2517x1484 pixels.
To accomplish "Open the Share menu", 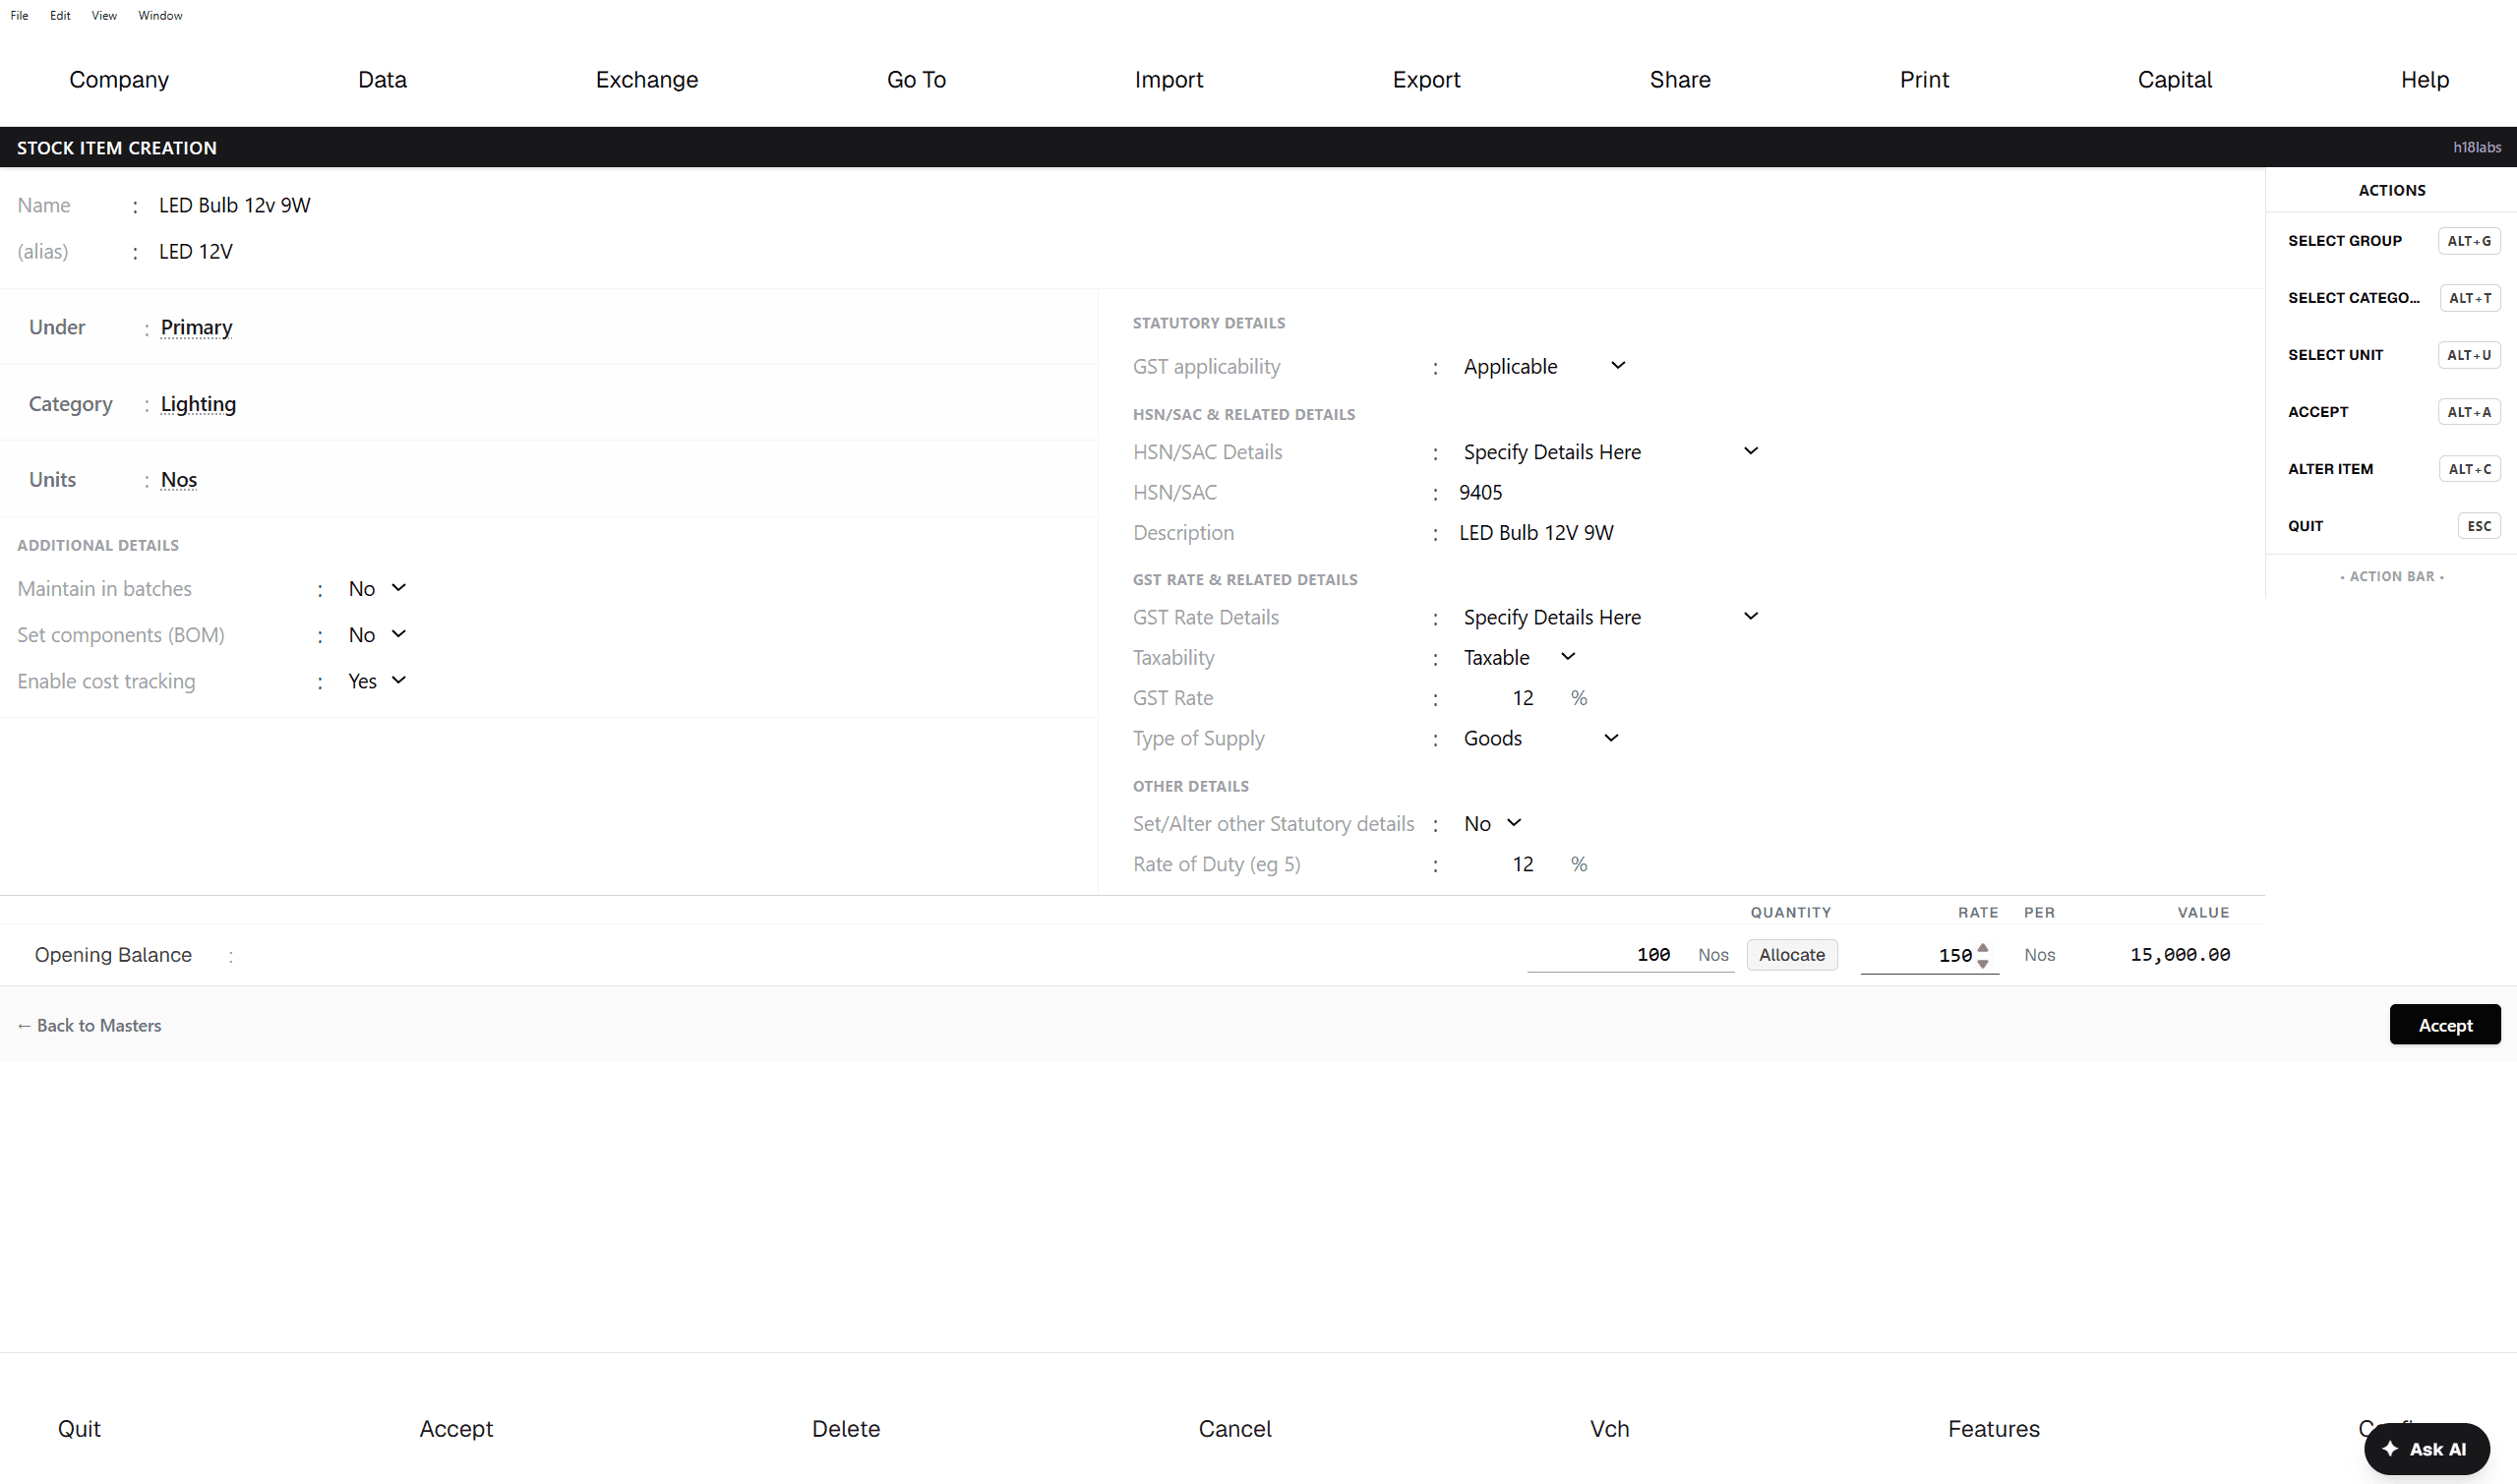I will (1680, 80).
